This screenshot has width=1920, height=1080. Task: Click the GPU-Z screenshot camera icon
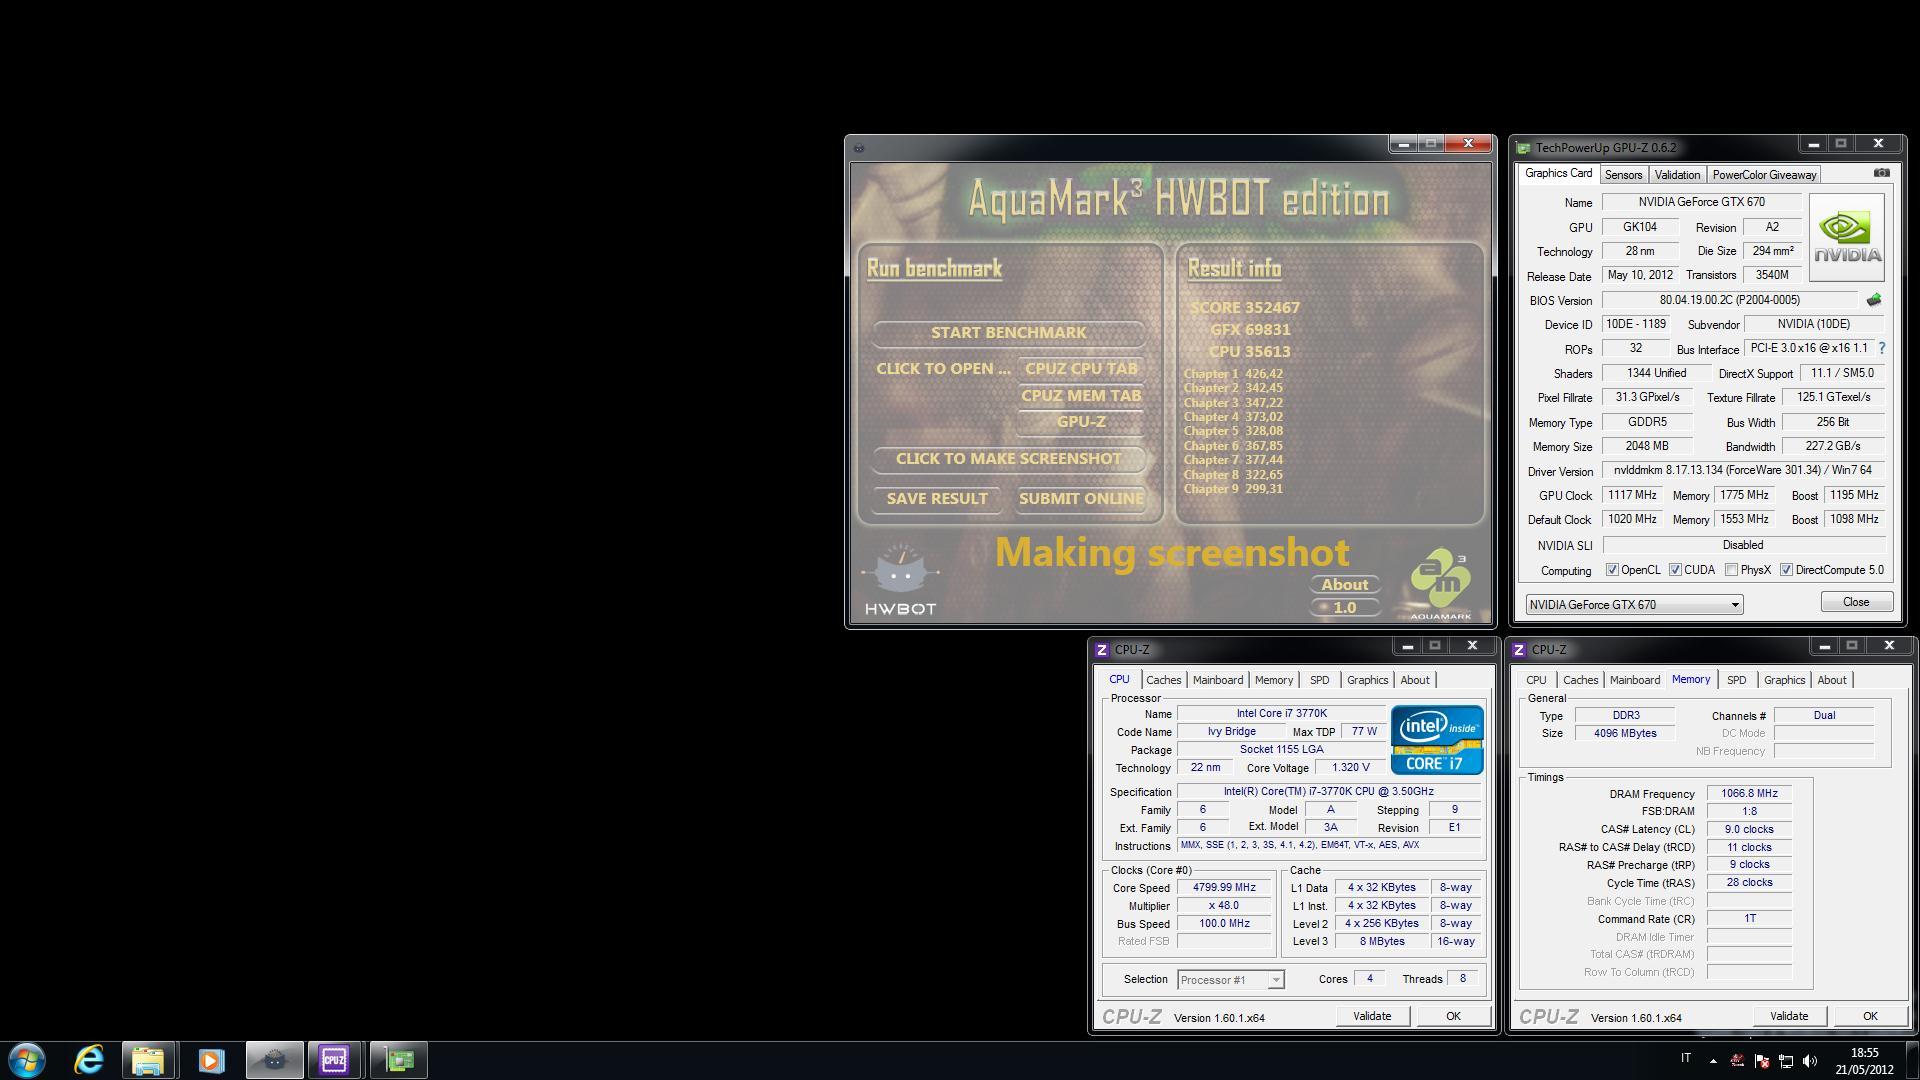(x=1881, y=173)
